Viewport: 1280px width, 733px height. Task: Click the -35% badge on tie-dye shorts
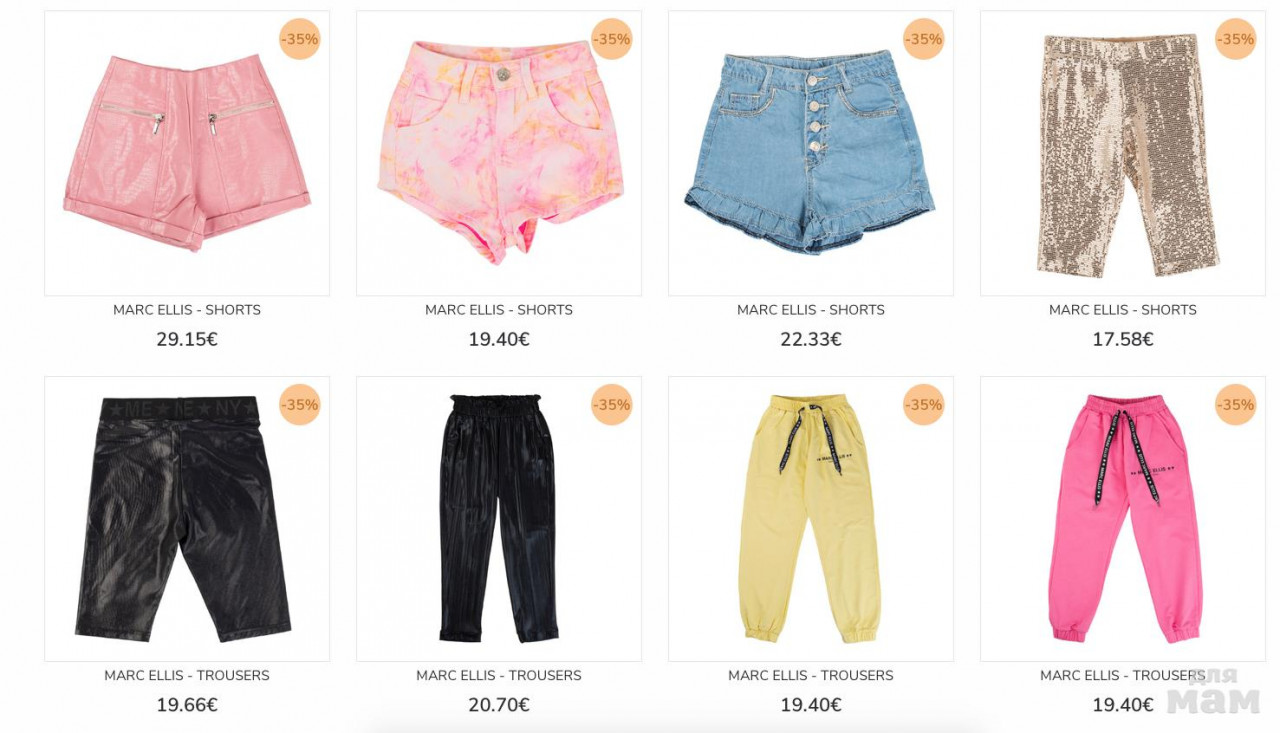coord(611,39)
